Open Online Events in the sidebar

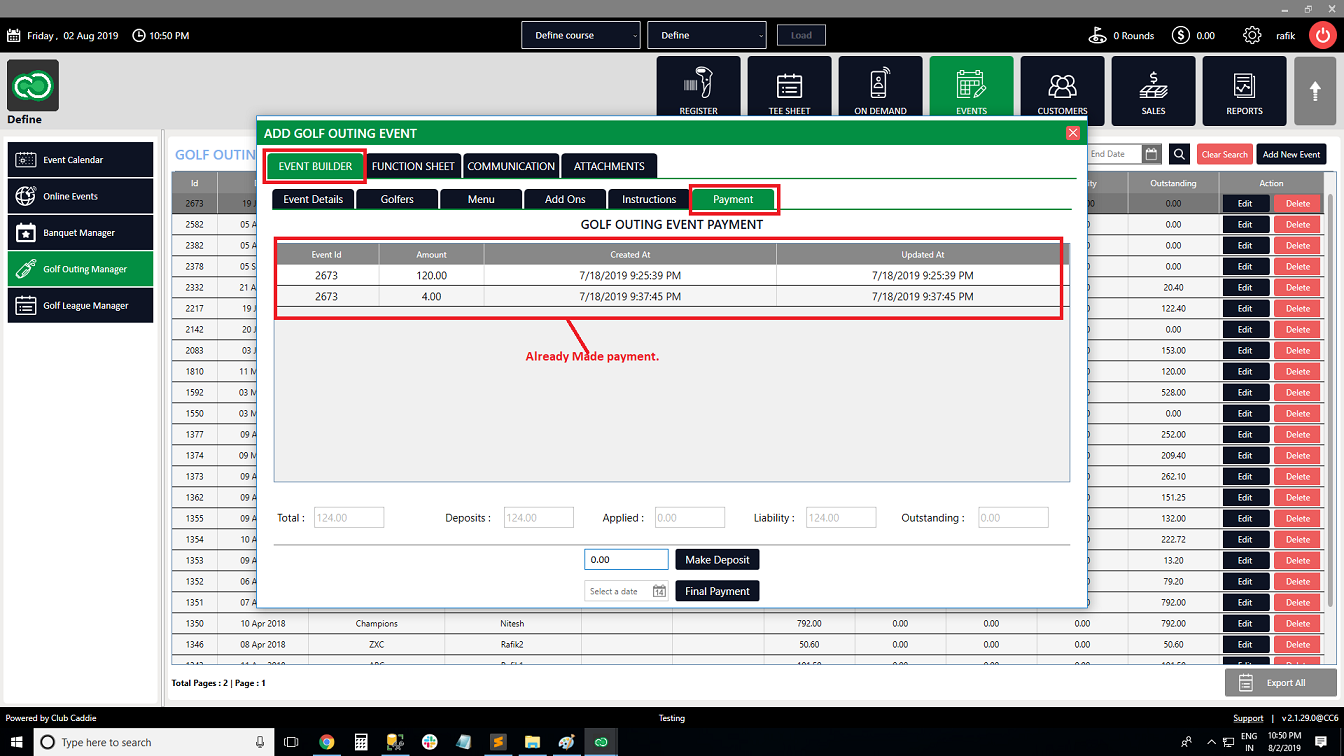(x=81, y=196)
